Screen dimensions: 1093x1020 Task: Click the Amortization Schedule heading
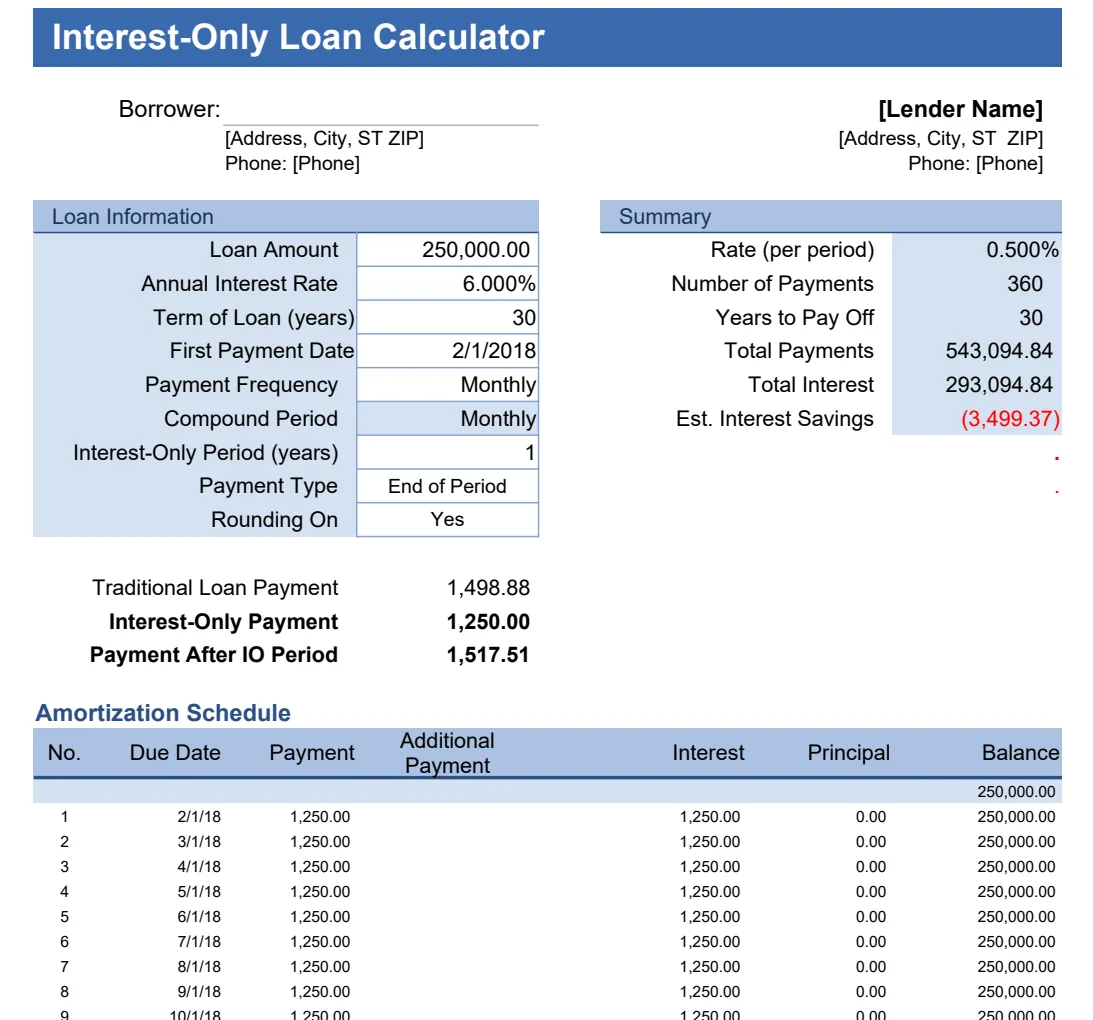tap(163, 713)
